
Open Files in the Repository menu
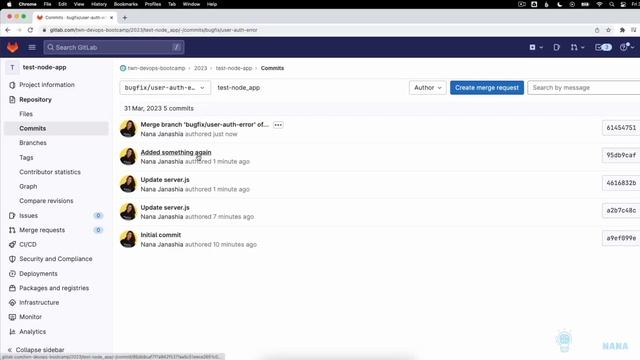[26, 114]
